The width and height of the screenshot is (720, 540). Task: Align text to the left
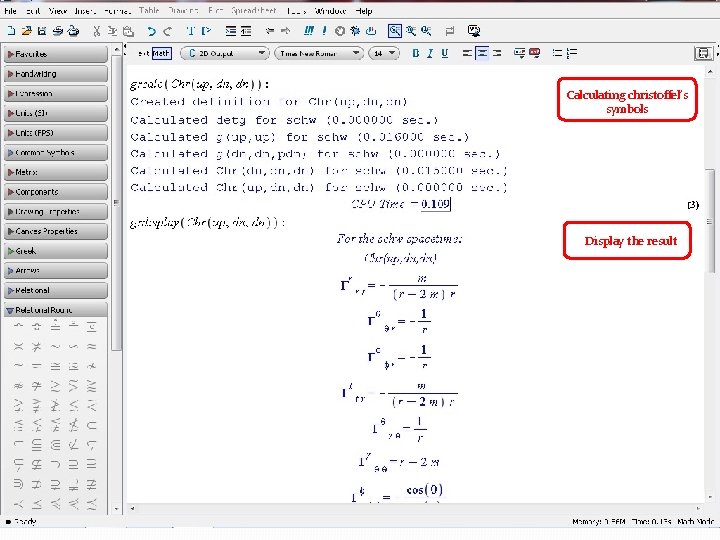pos(467,53)
